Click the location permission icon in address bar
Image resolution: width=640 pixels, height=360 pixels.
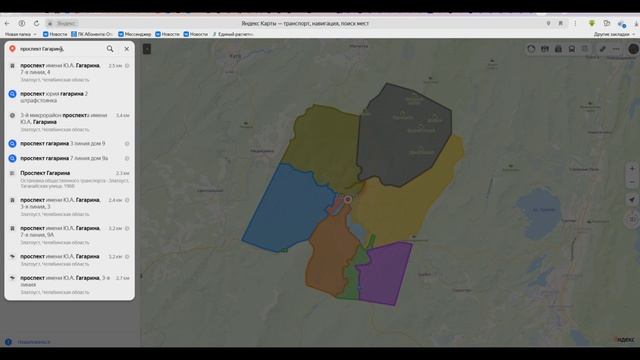(548, 24)
